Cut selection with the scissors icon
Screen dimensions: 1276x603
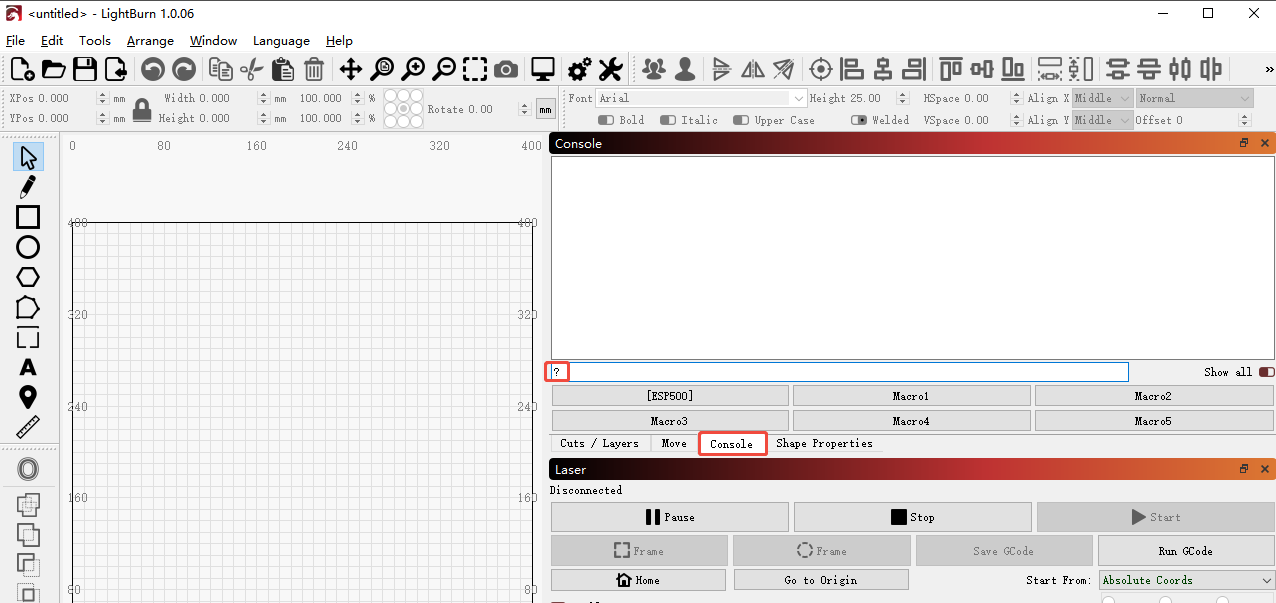(x=252, y=69)
